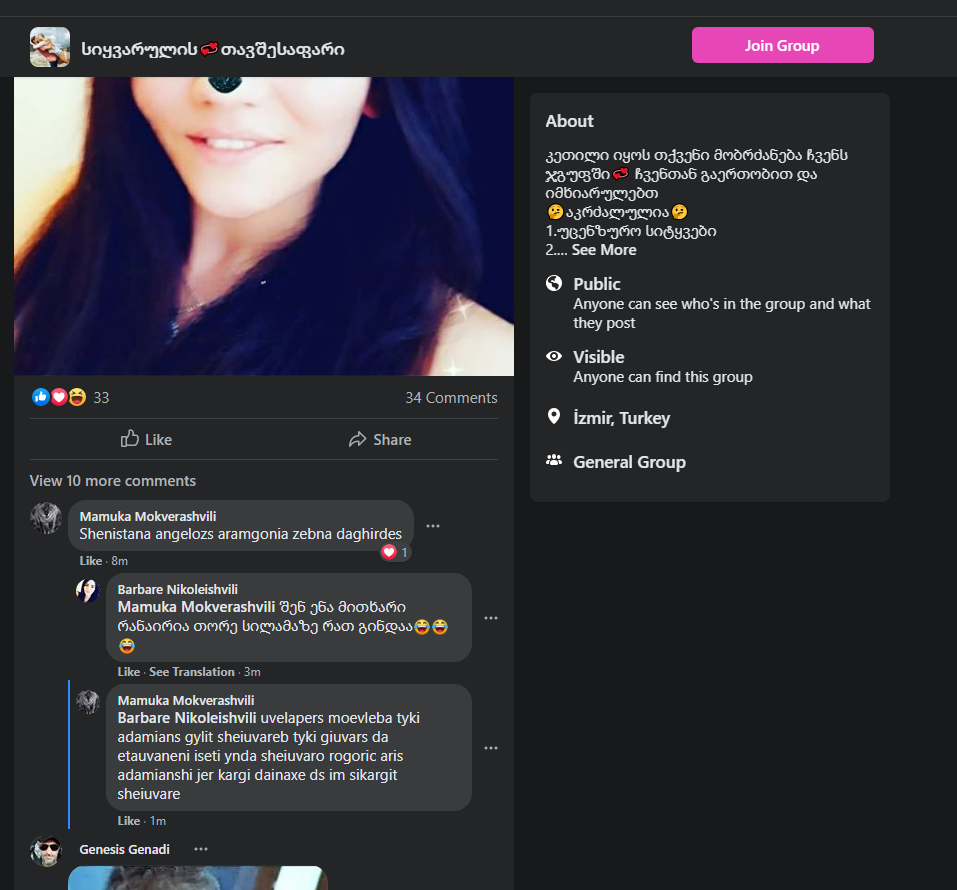
Task: Click the haha reaction icon on the post
Action: coord(76,397)
